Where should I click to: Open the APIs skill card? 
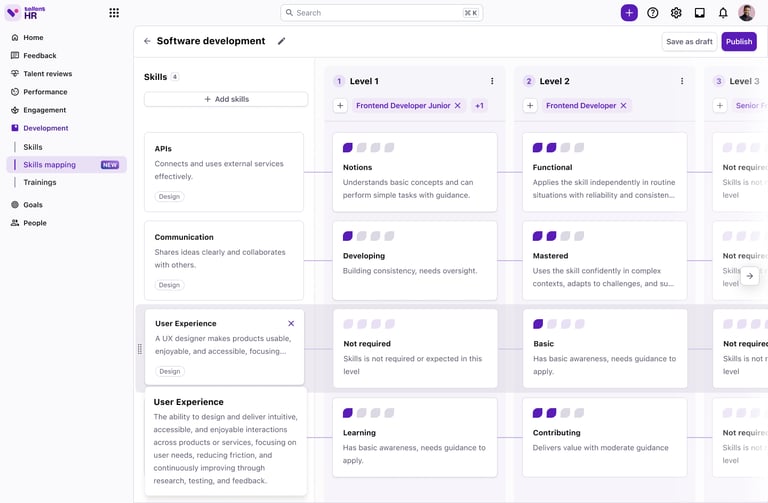224,172
